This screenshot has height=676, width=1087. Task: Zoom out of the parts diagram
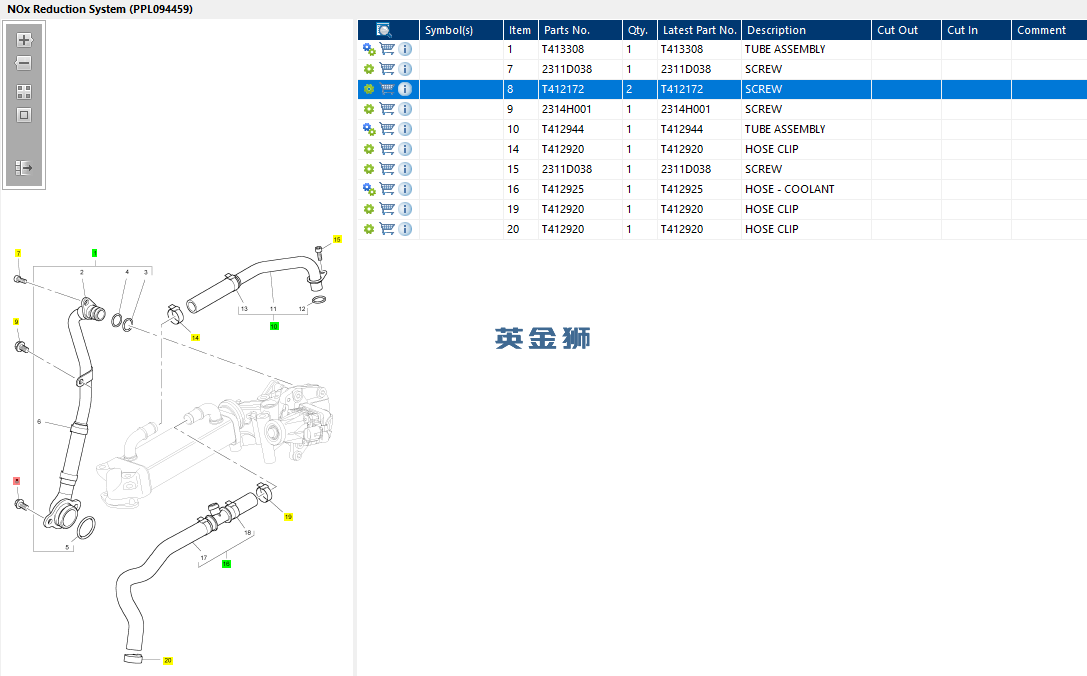pos(24,63)
